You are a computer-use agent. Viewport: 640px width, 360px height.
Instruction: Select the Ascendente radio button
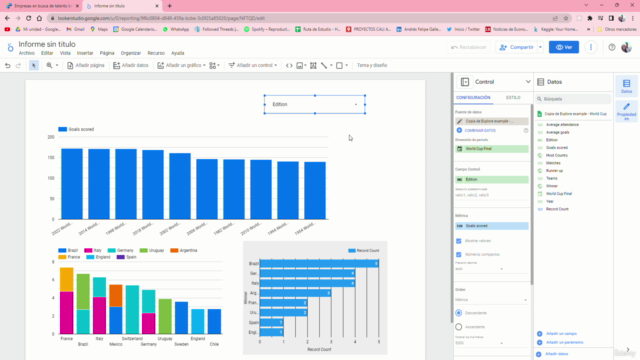459,327
